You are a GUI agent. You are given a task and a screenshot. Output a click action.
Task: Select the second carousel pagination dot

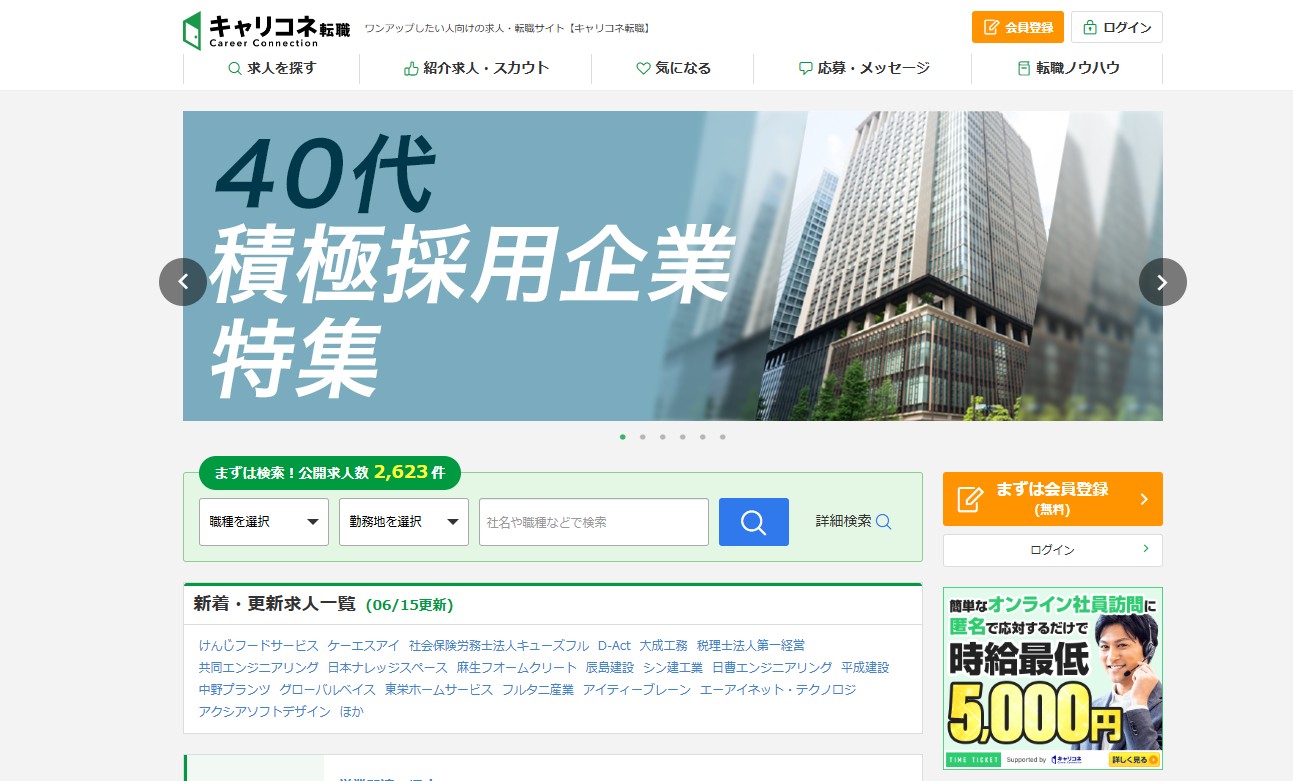click(x=642, y=437)
